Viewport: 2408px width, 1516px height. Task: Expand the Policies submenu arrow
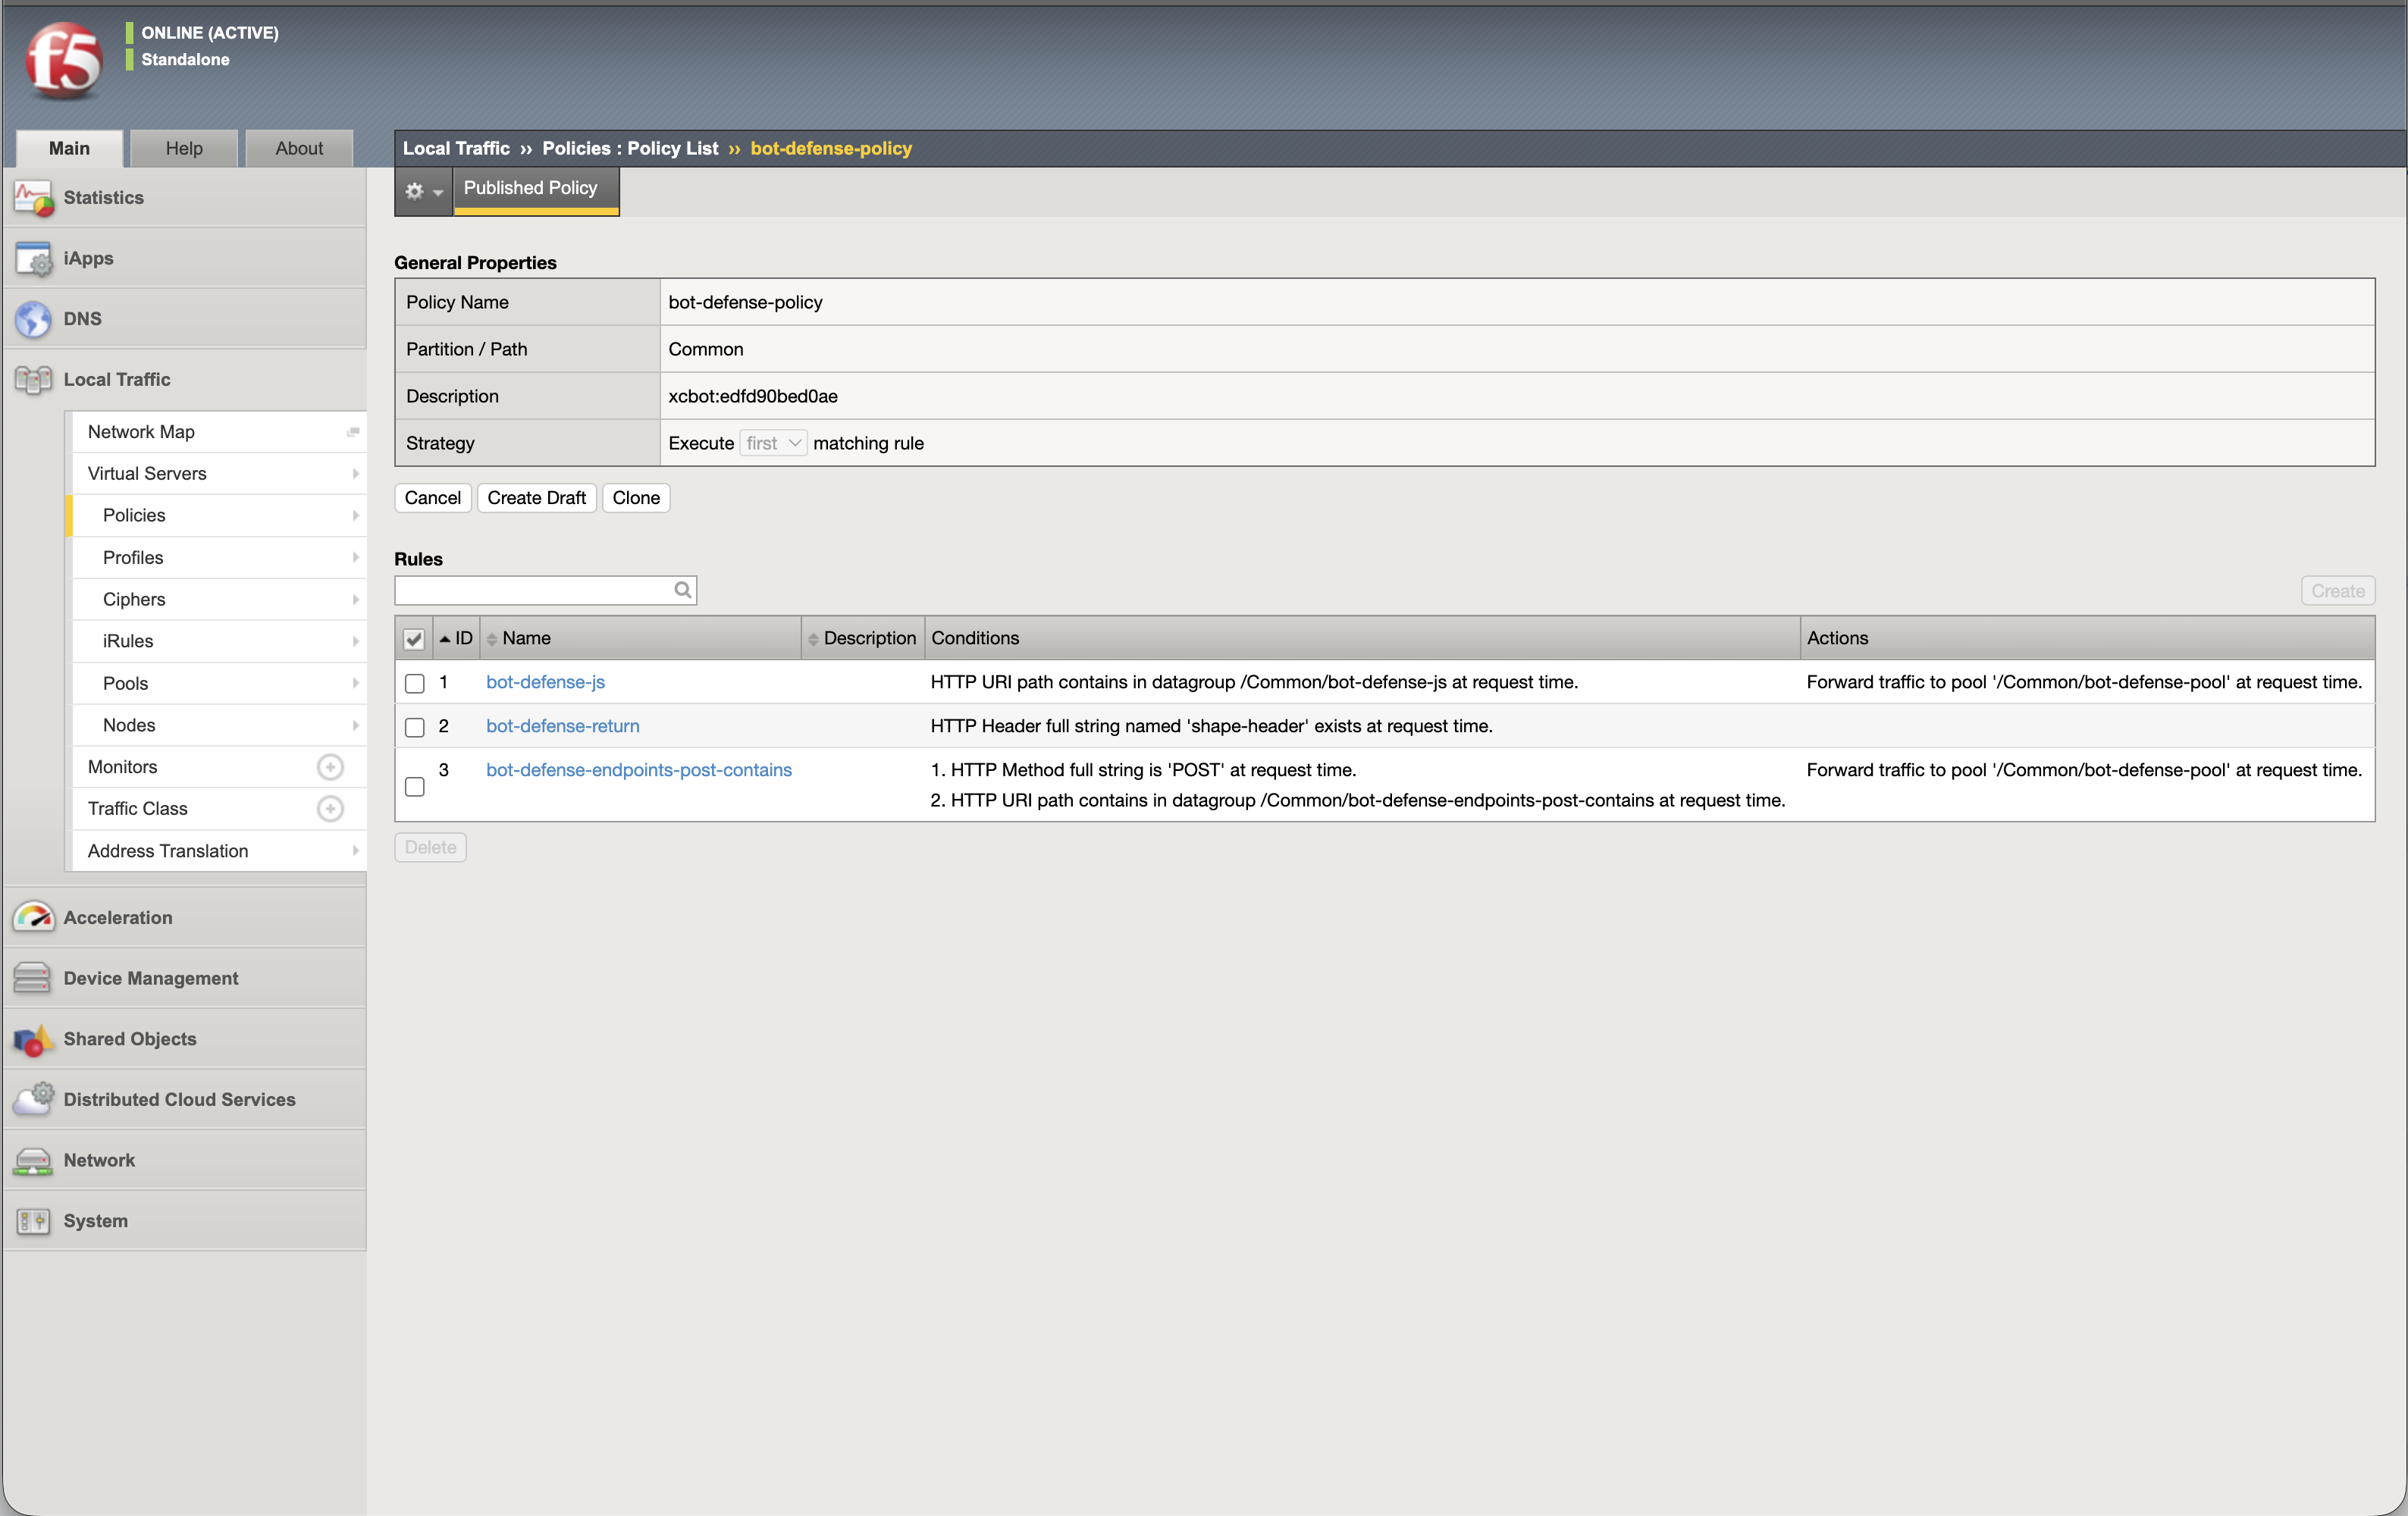pos(355,516)
